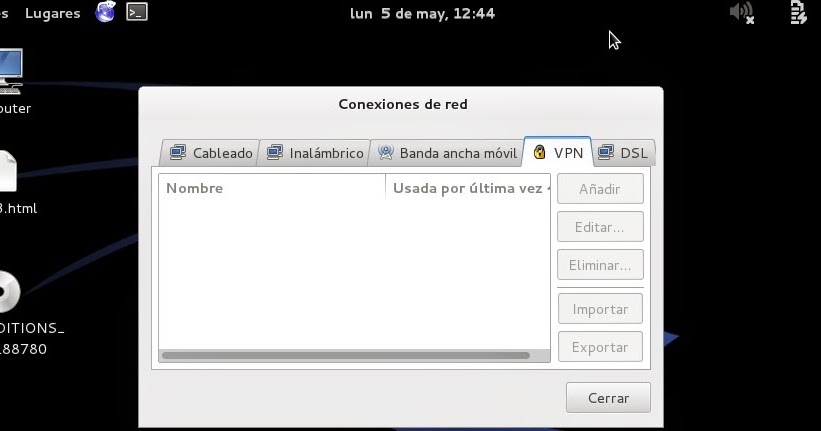Open the battery status icon
821x431 pixels.
tap(798, 13)
